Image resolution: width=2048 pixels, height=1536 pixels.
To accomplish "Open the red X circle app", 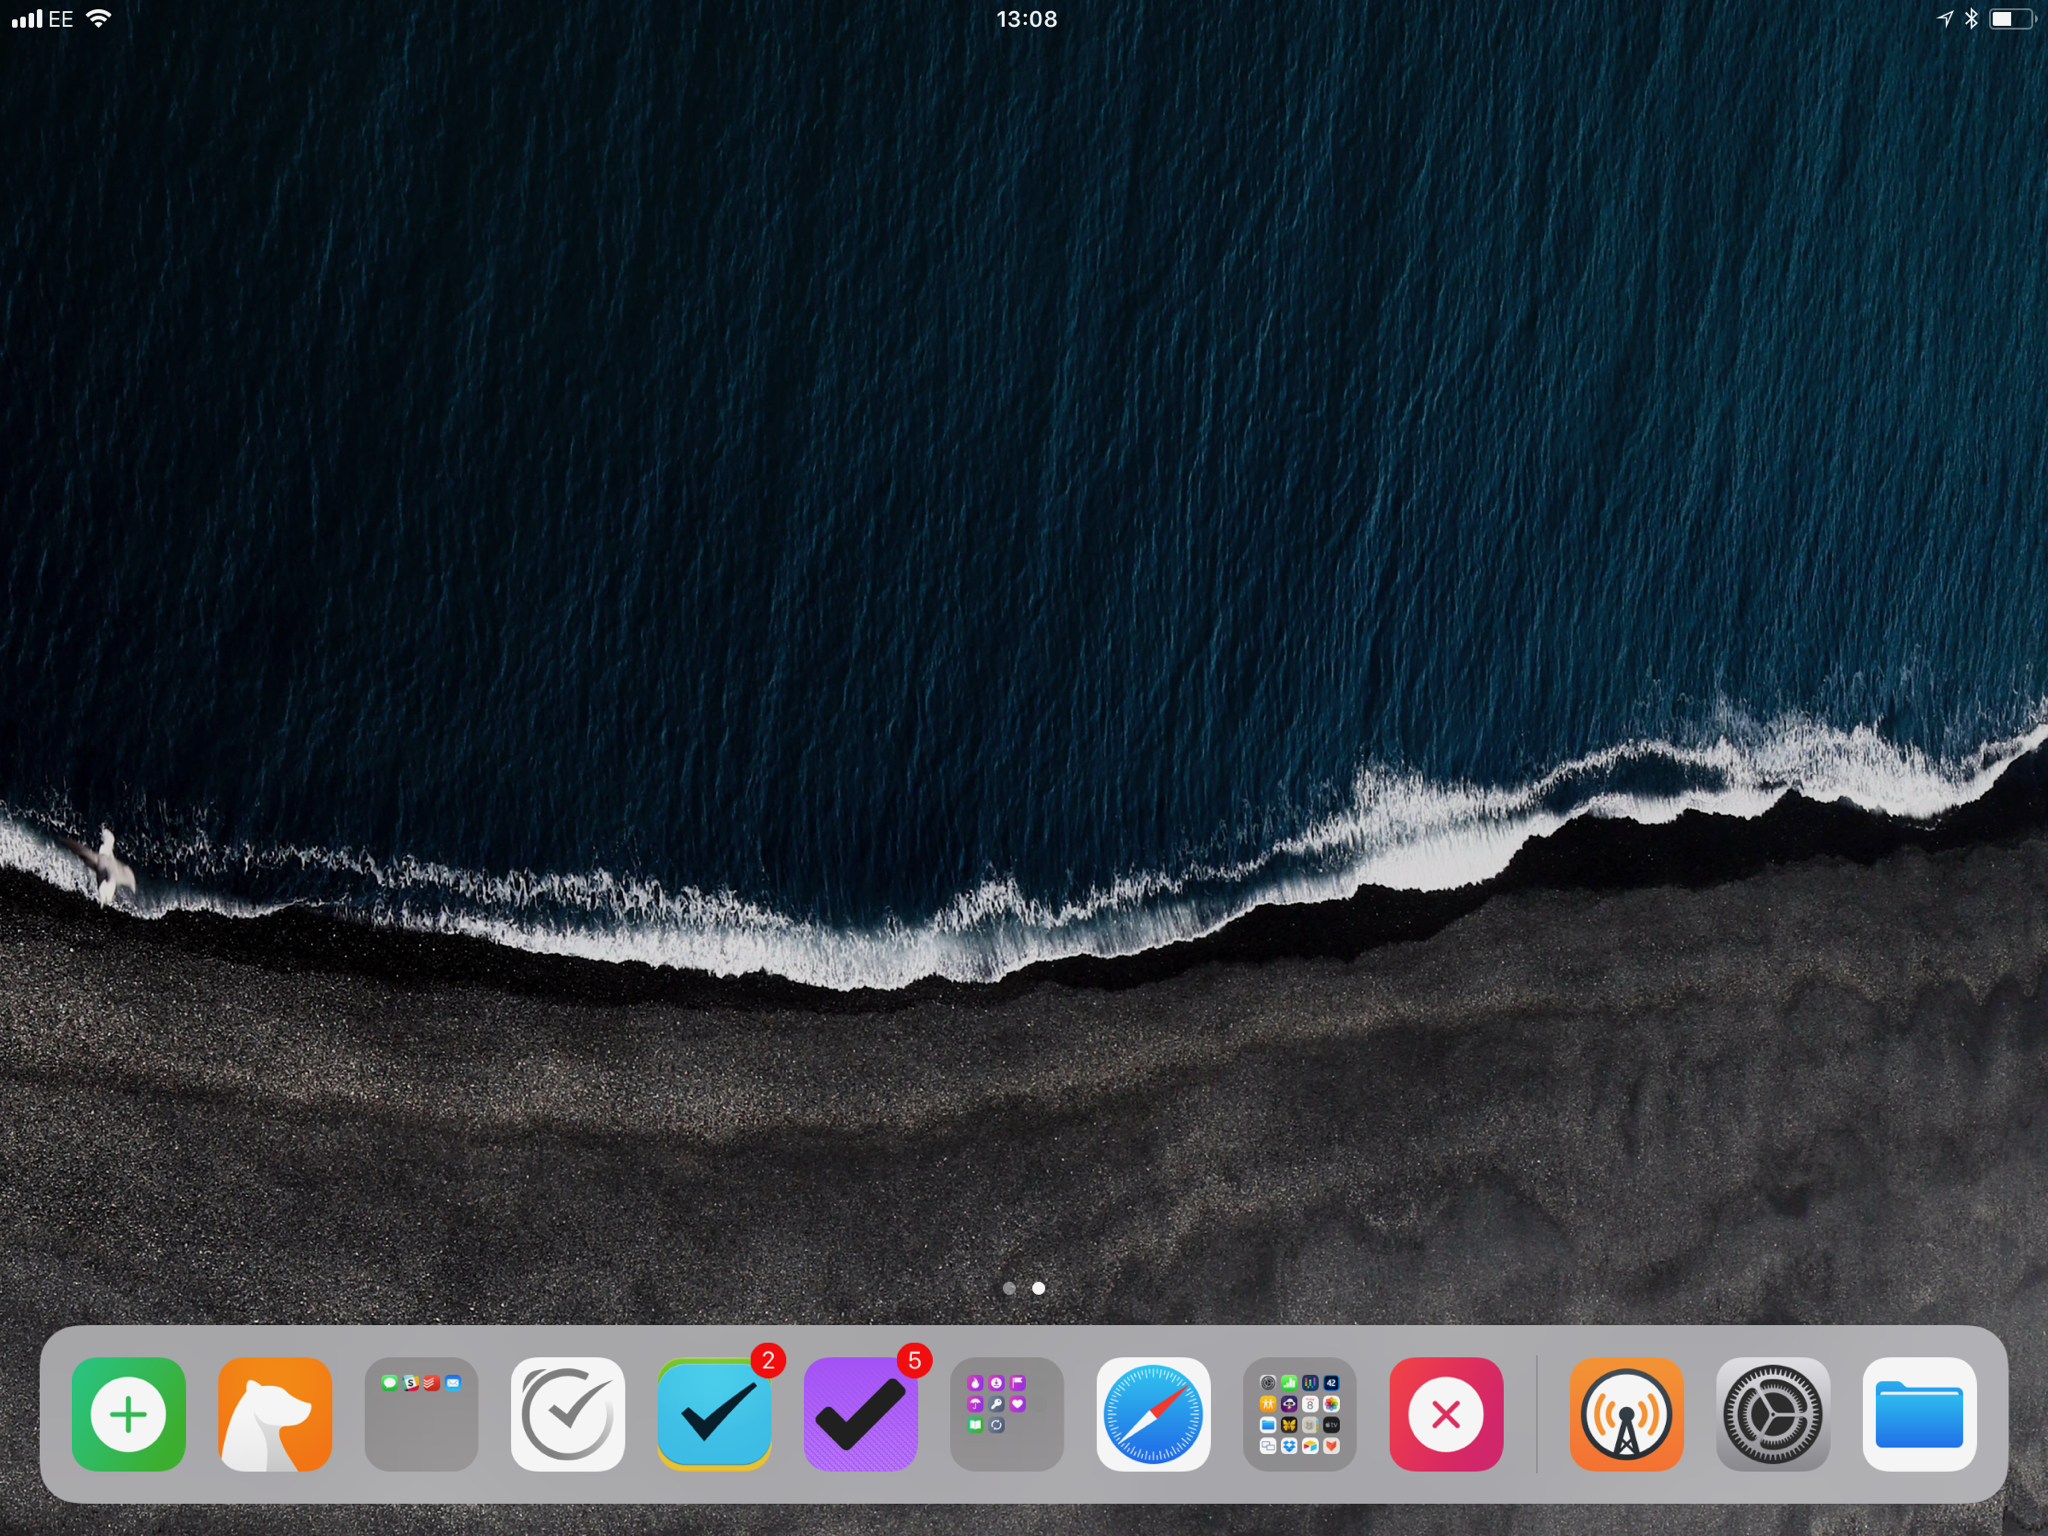I will pos(1446,1414).
